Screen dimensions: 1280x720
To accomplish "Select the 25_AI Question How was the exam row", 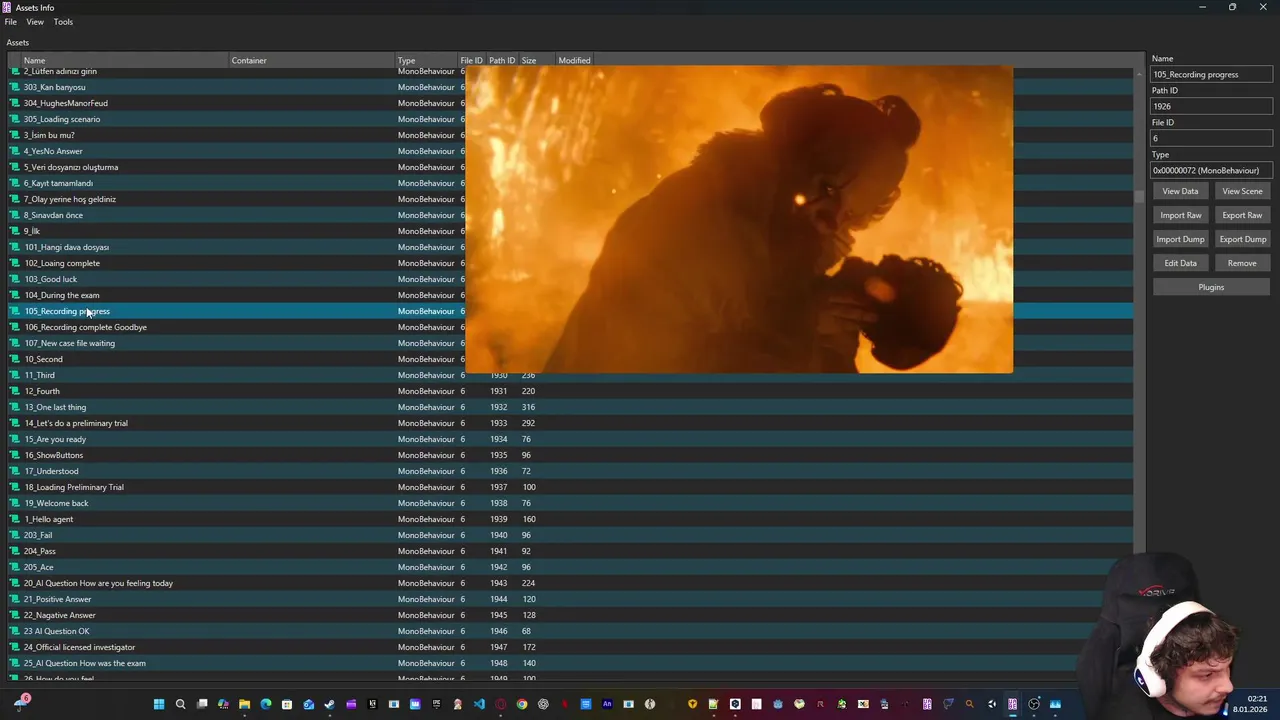I will click(x=570, y=663).
